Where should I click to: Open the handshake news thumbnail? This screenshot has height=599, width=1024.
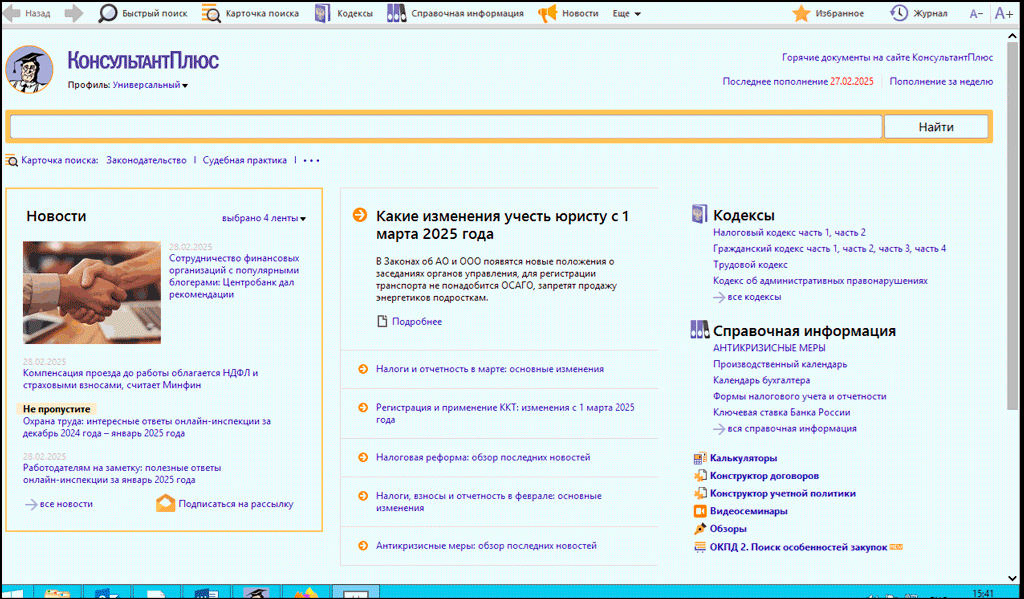92,293
